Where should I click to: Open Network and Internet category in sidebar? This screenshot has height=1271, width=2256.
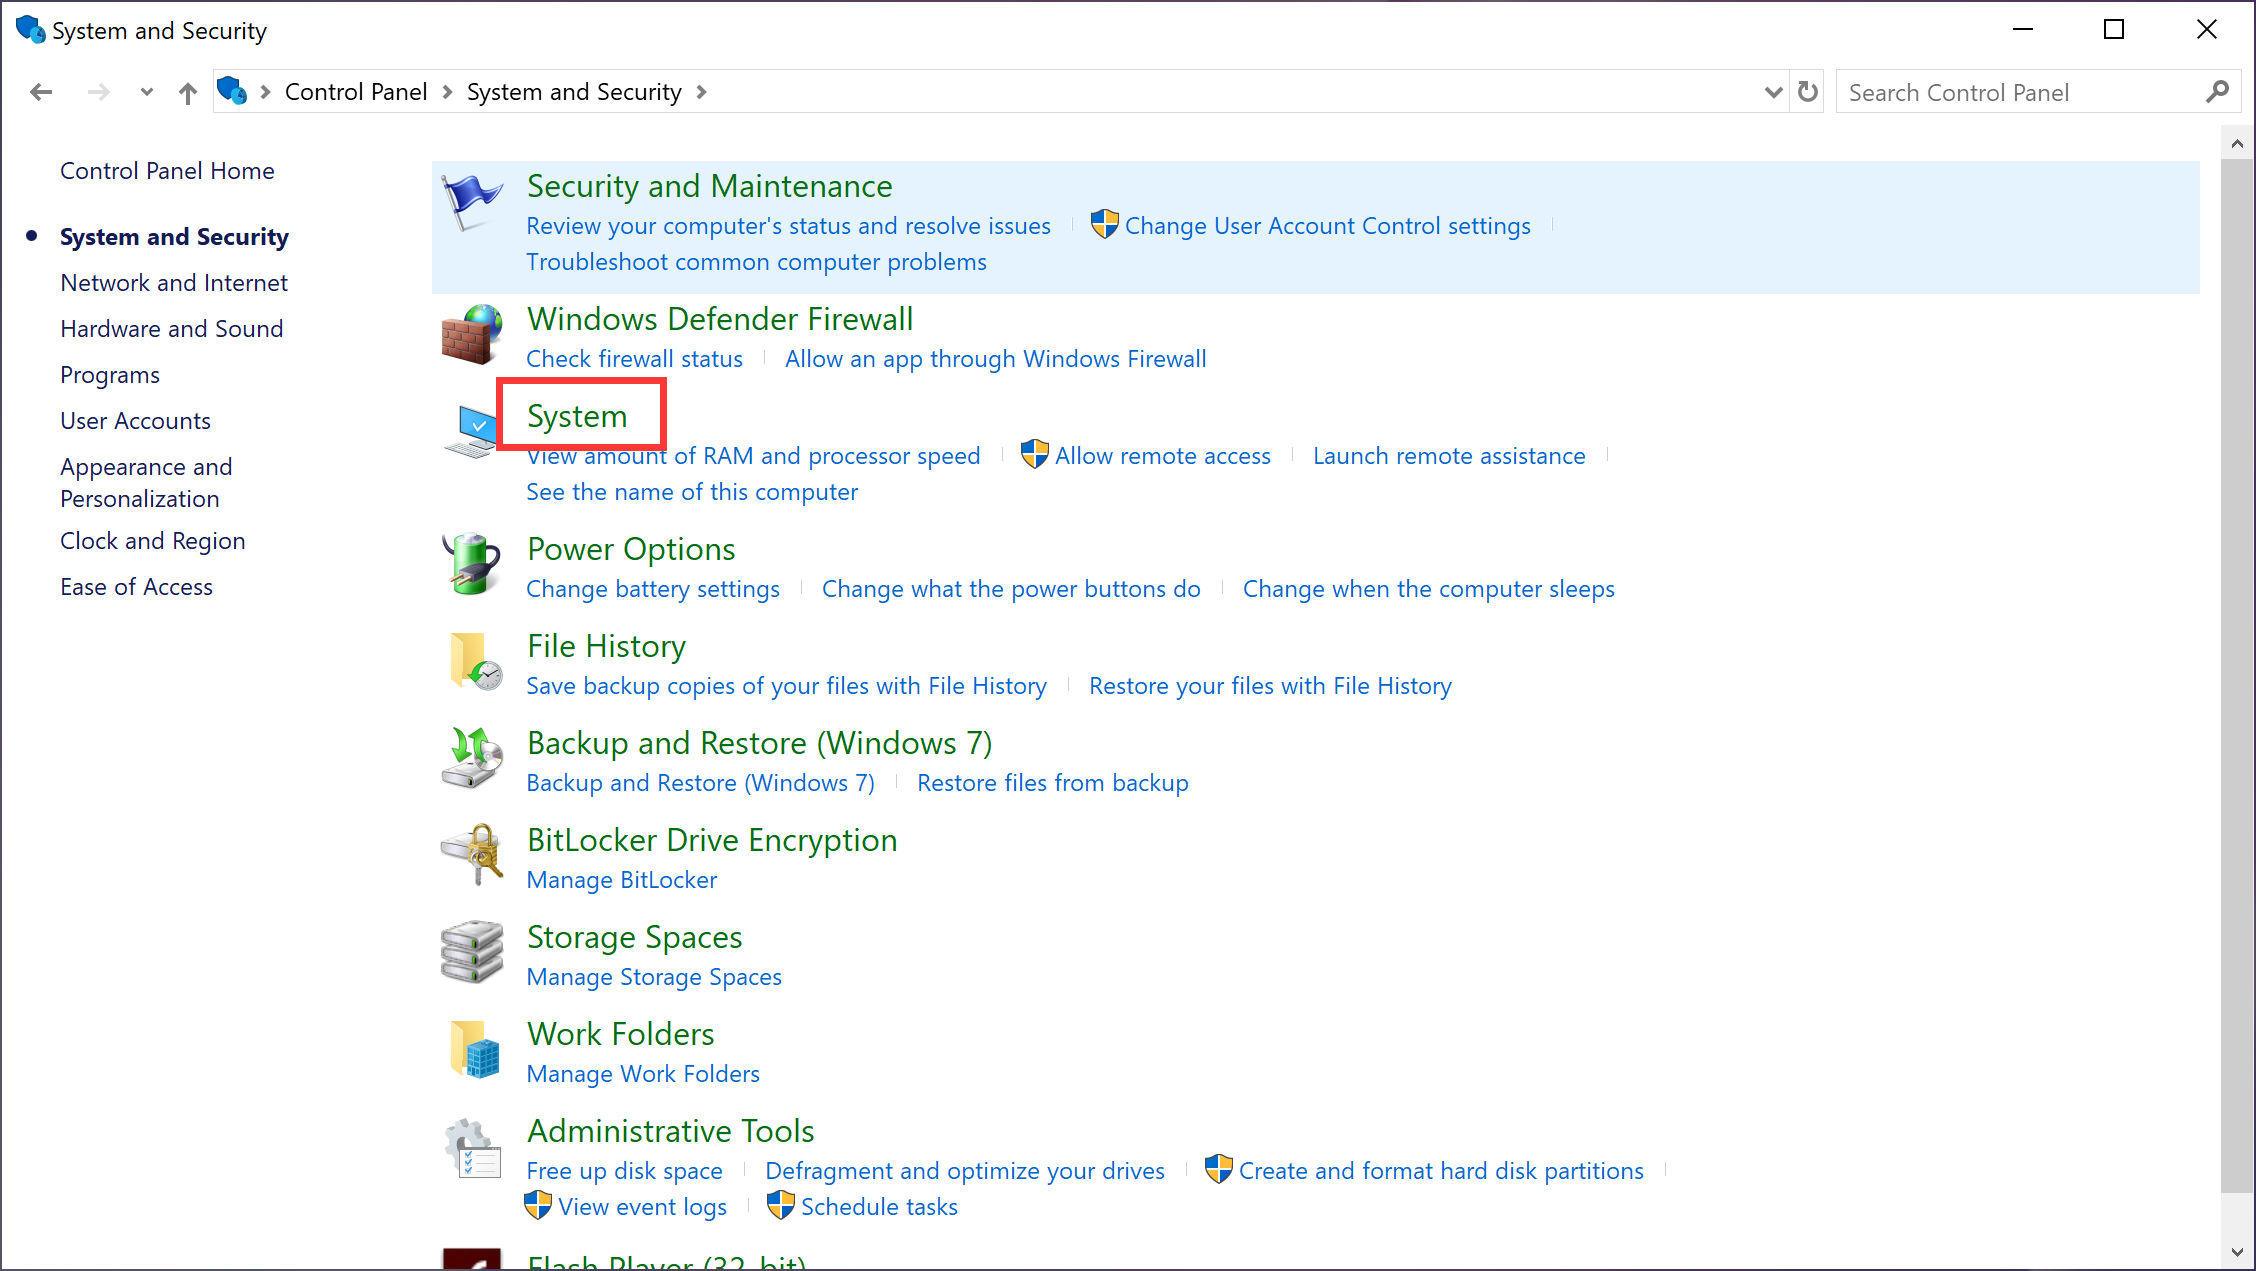point(174,283)
